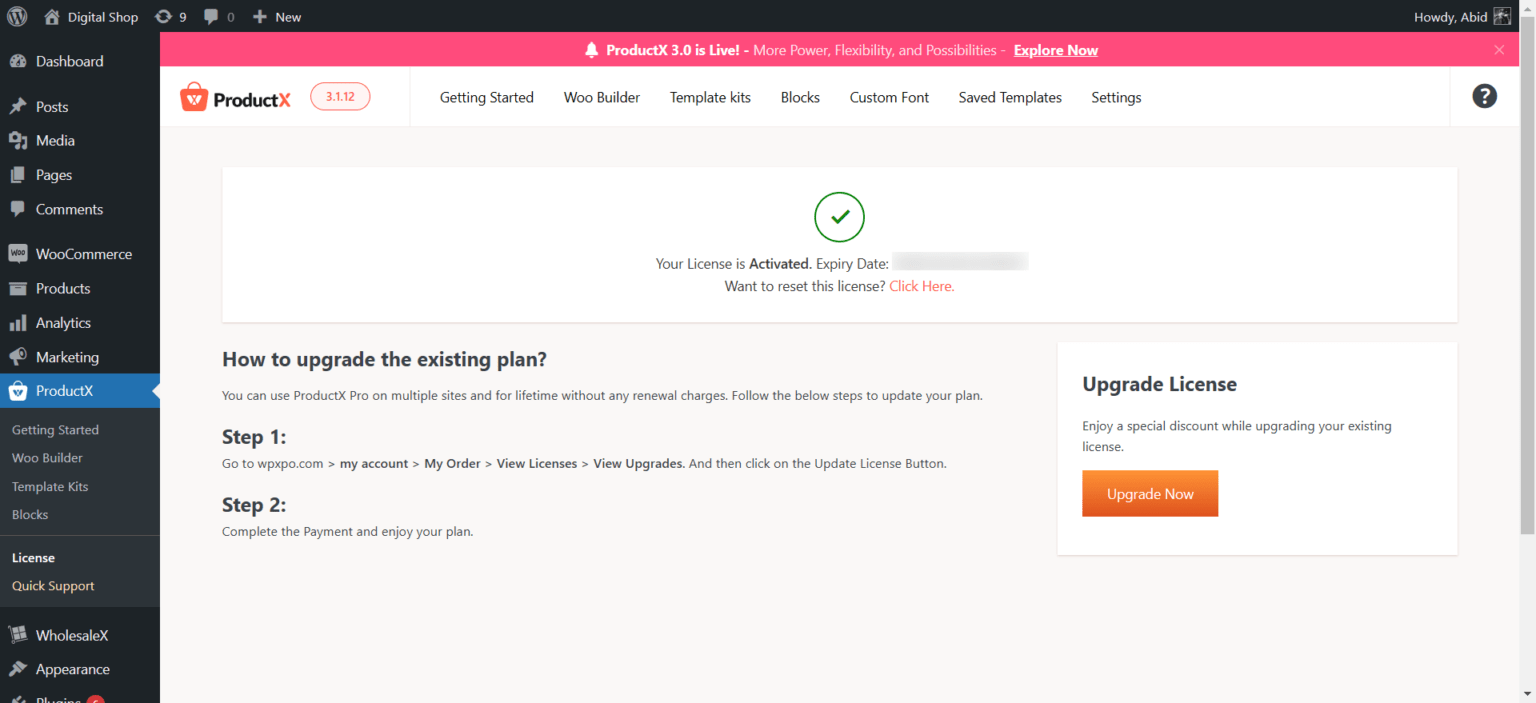Reset the license via Click Here
This screenshot has width=1536, height=703.
tap(921, 286)
